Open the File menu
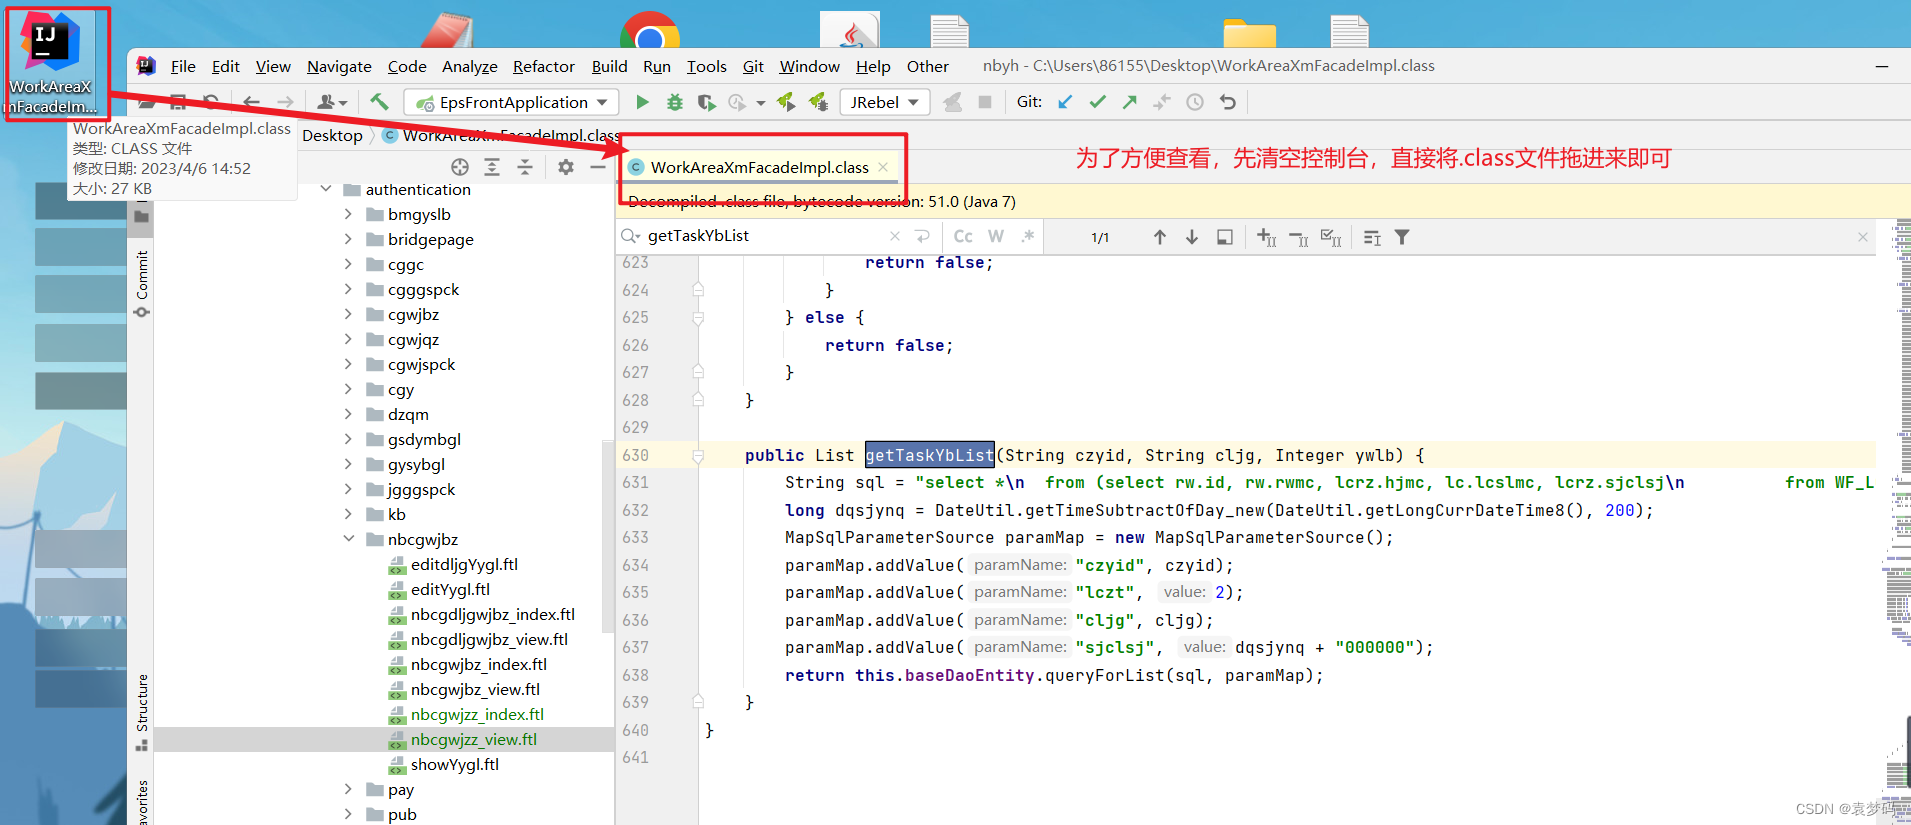This screenshot has width=1911, height=825. pos(183,66)
